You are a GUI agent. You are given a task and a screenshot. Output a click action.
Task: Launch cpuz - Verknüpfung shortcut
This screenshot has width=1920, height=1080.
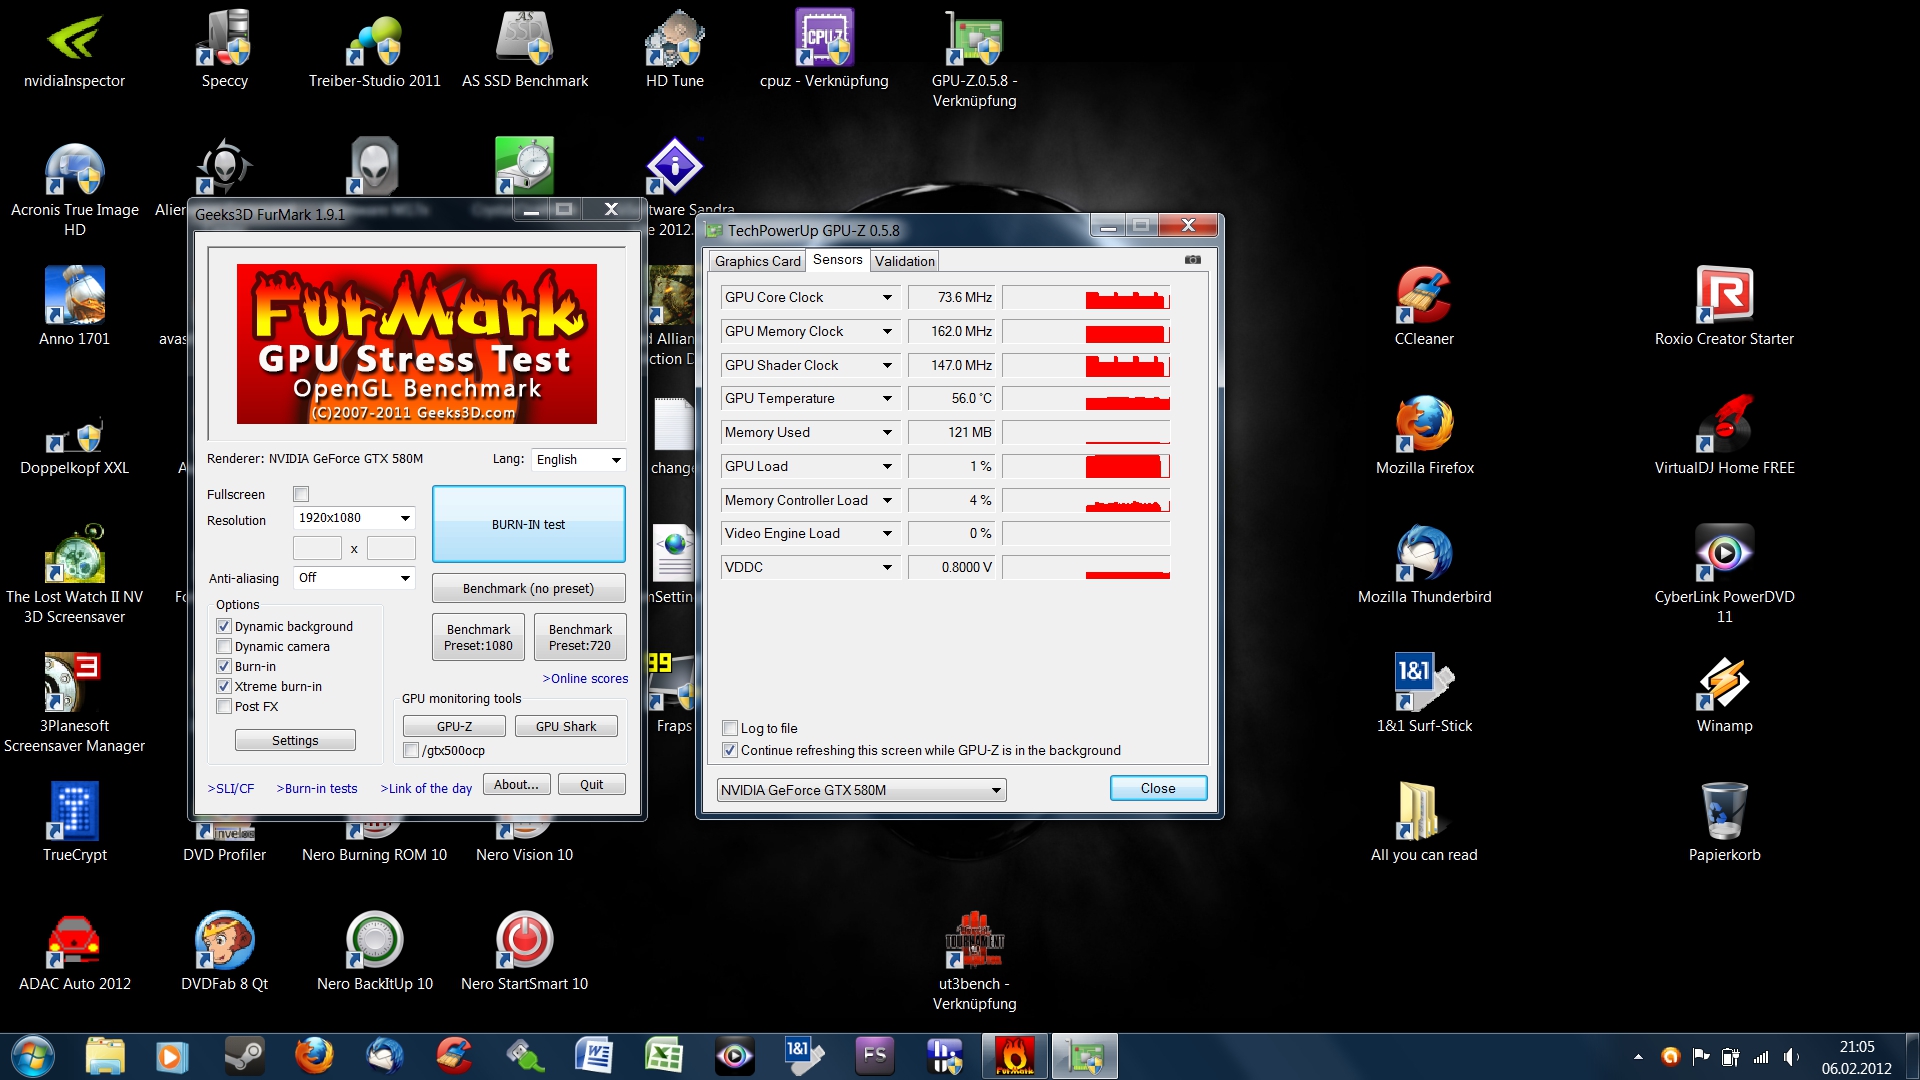point(824,50)
